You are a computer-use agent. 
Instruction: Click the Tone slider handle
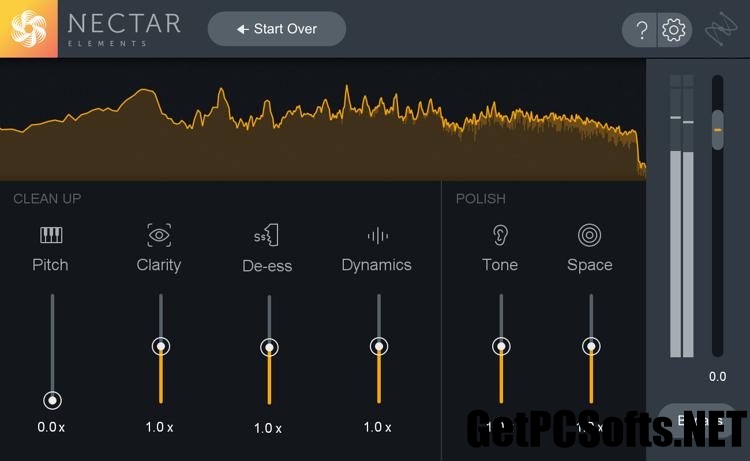[501, 346]
